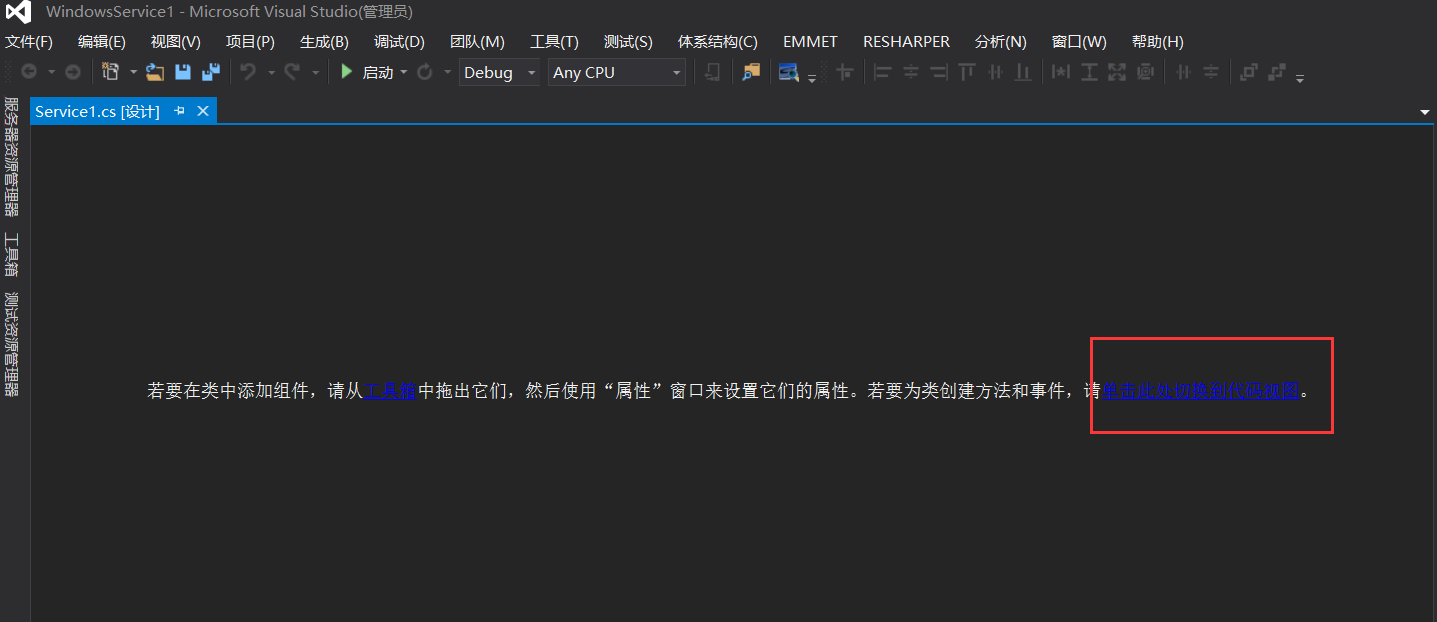The image size is (1437, 622).
Task: Open the 项目(P) menu
Action: coord(250,41)
